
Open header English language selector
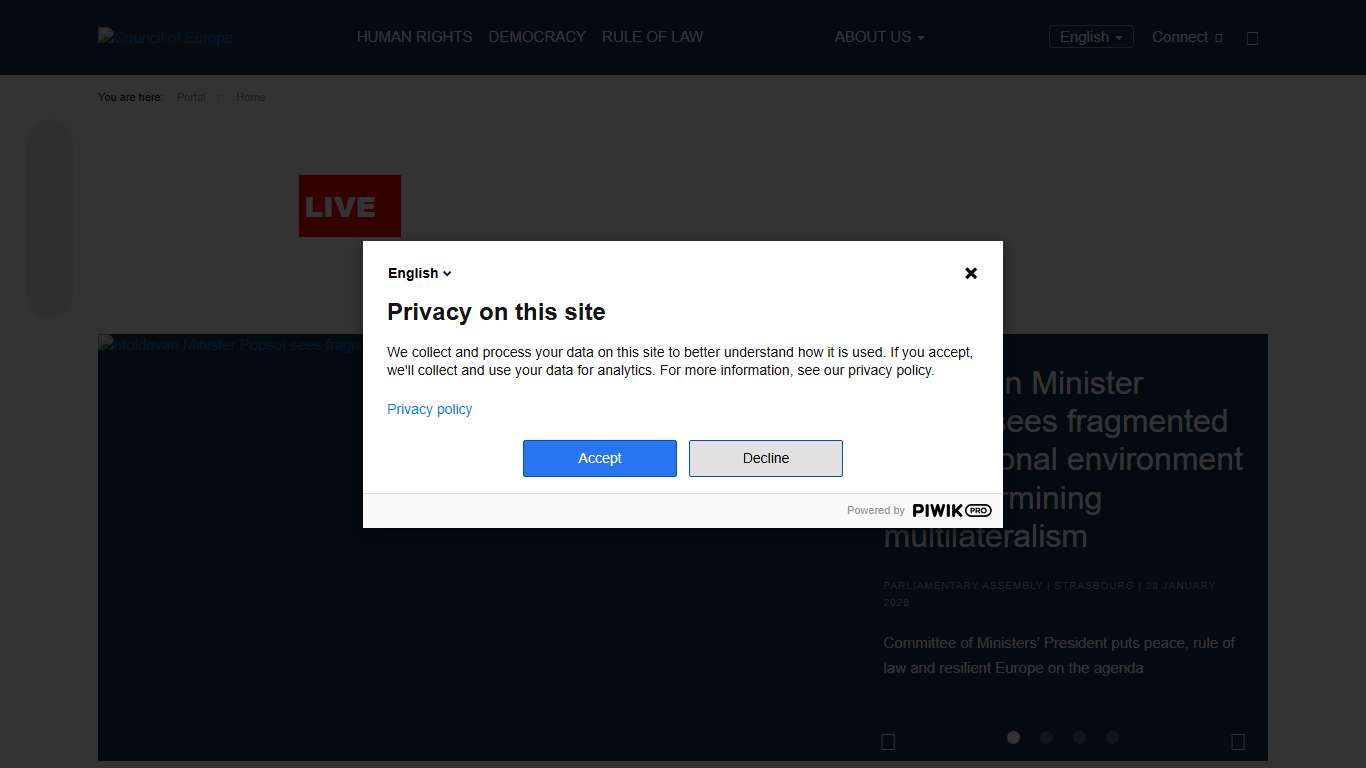1090,37
